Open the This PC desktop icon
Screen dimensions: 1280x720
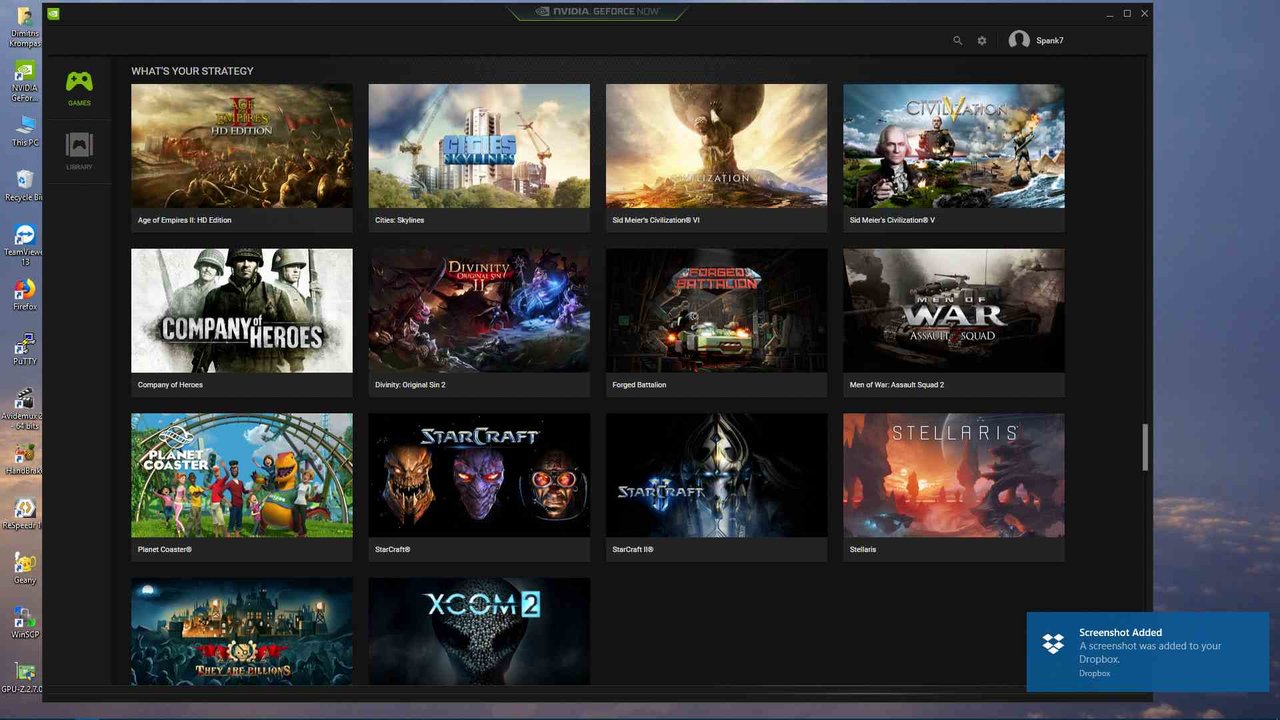(25, 130)
